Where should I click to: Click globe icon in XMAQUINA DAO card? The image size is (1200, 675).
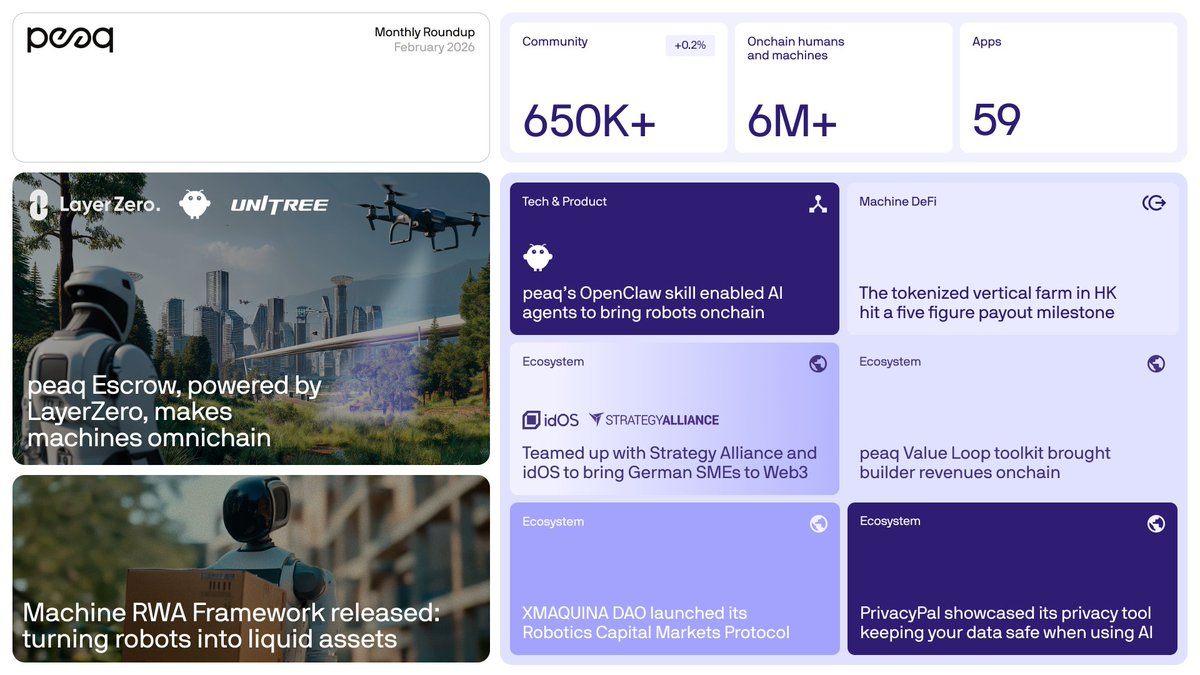818,524
